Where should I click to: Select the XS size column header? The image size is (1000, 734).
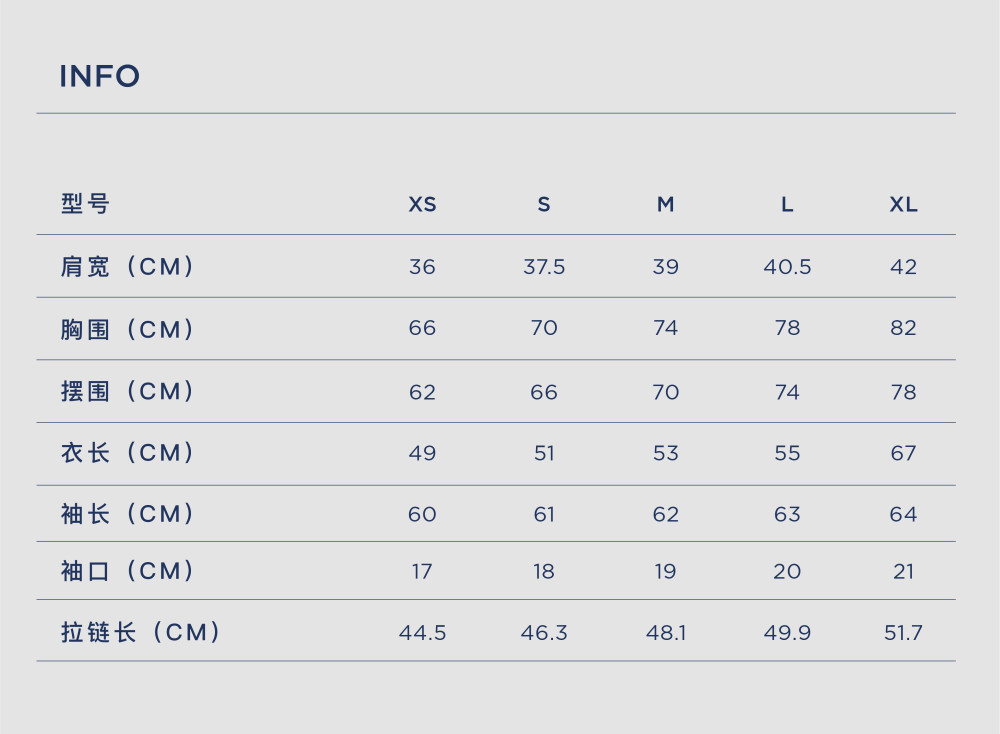[x=422, y=204]
